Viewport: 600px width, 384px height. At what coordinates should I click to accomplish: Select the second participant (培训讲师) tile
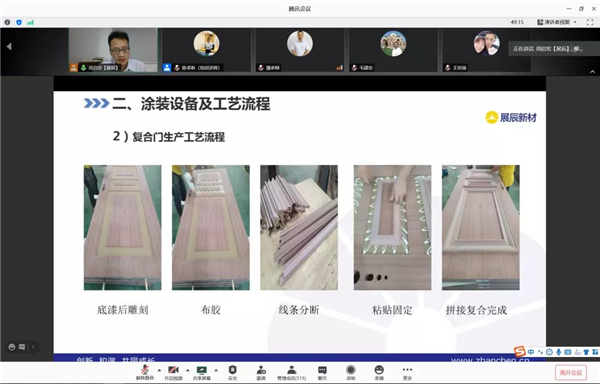(206, 50)
